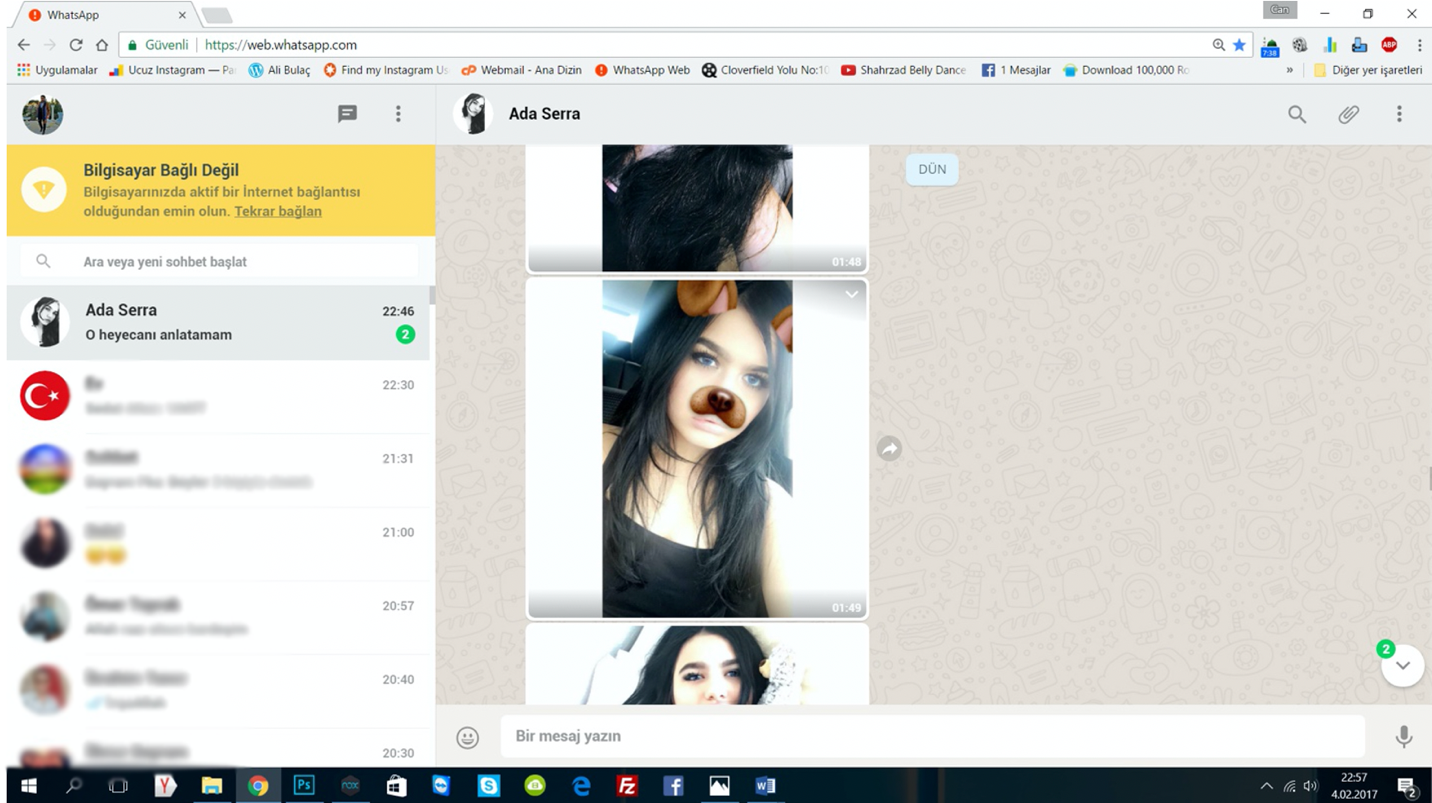Open the WhatsApp Web bookmark

coord(642,70)
